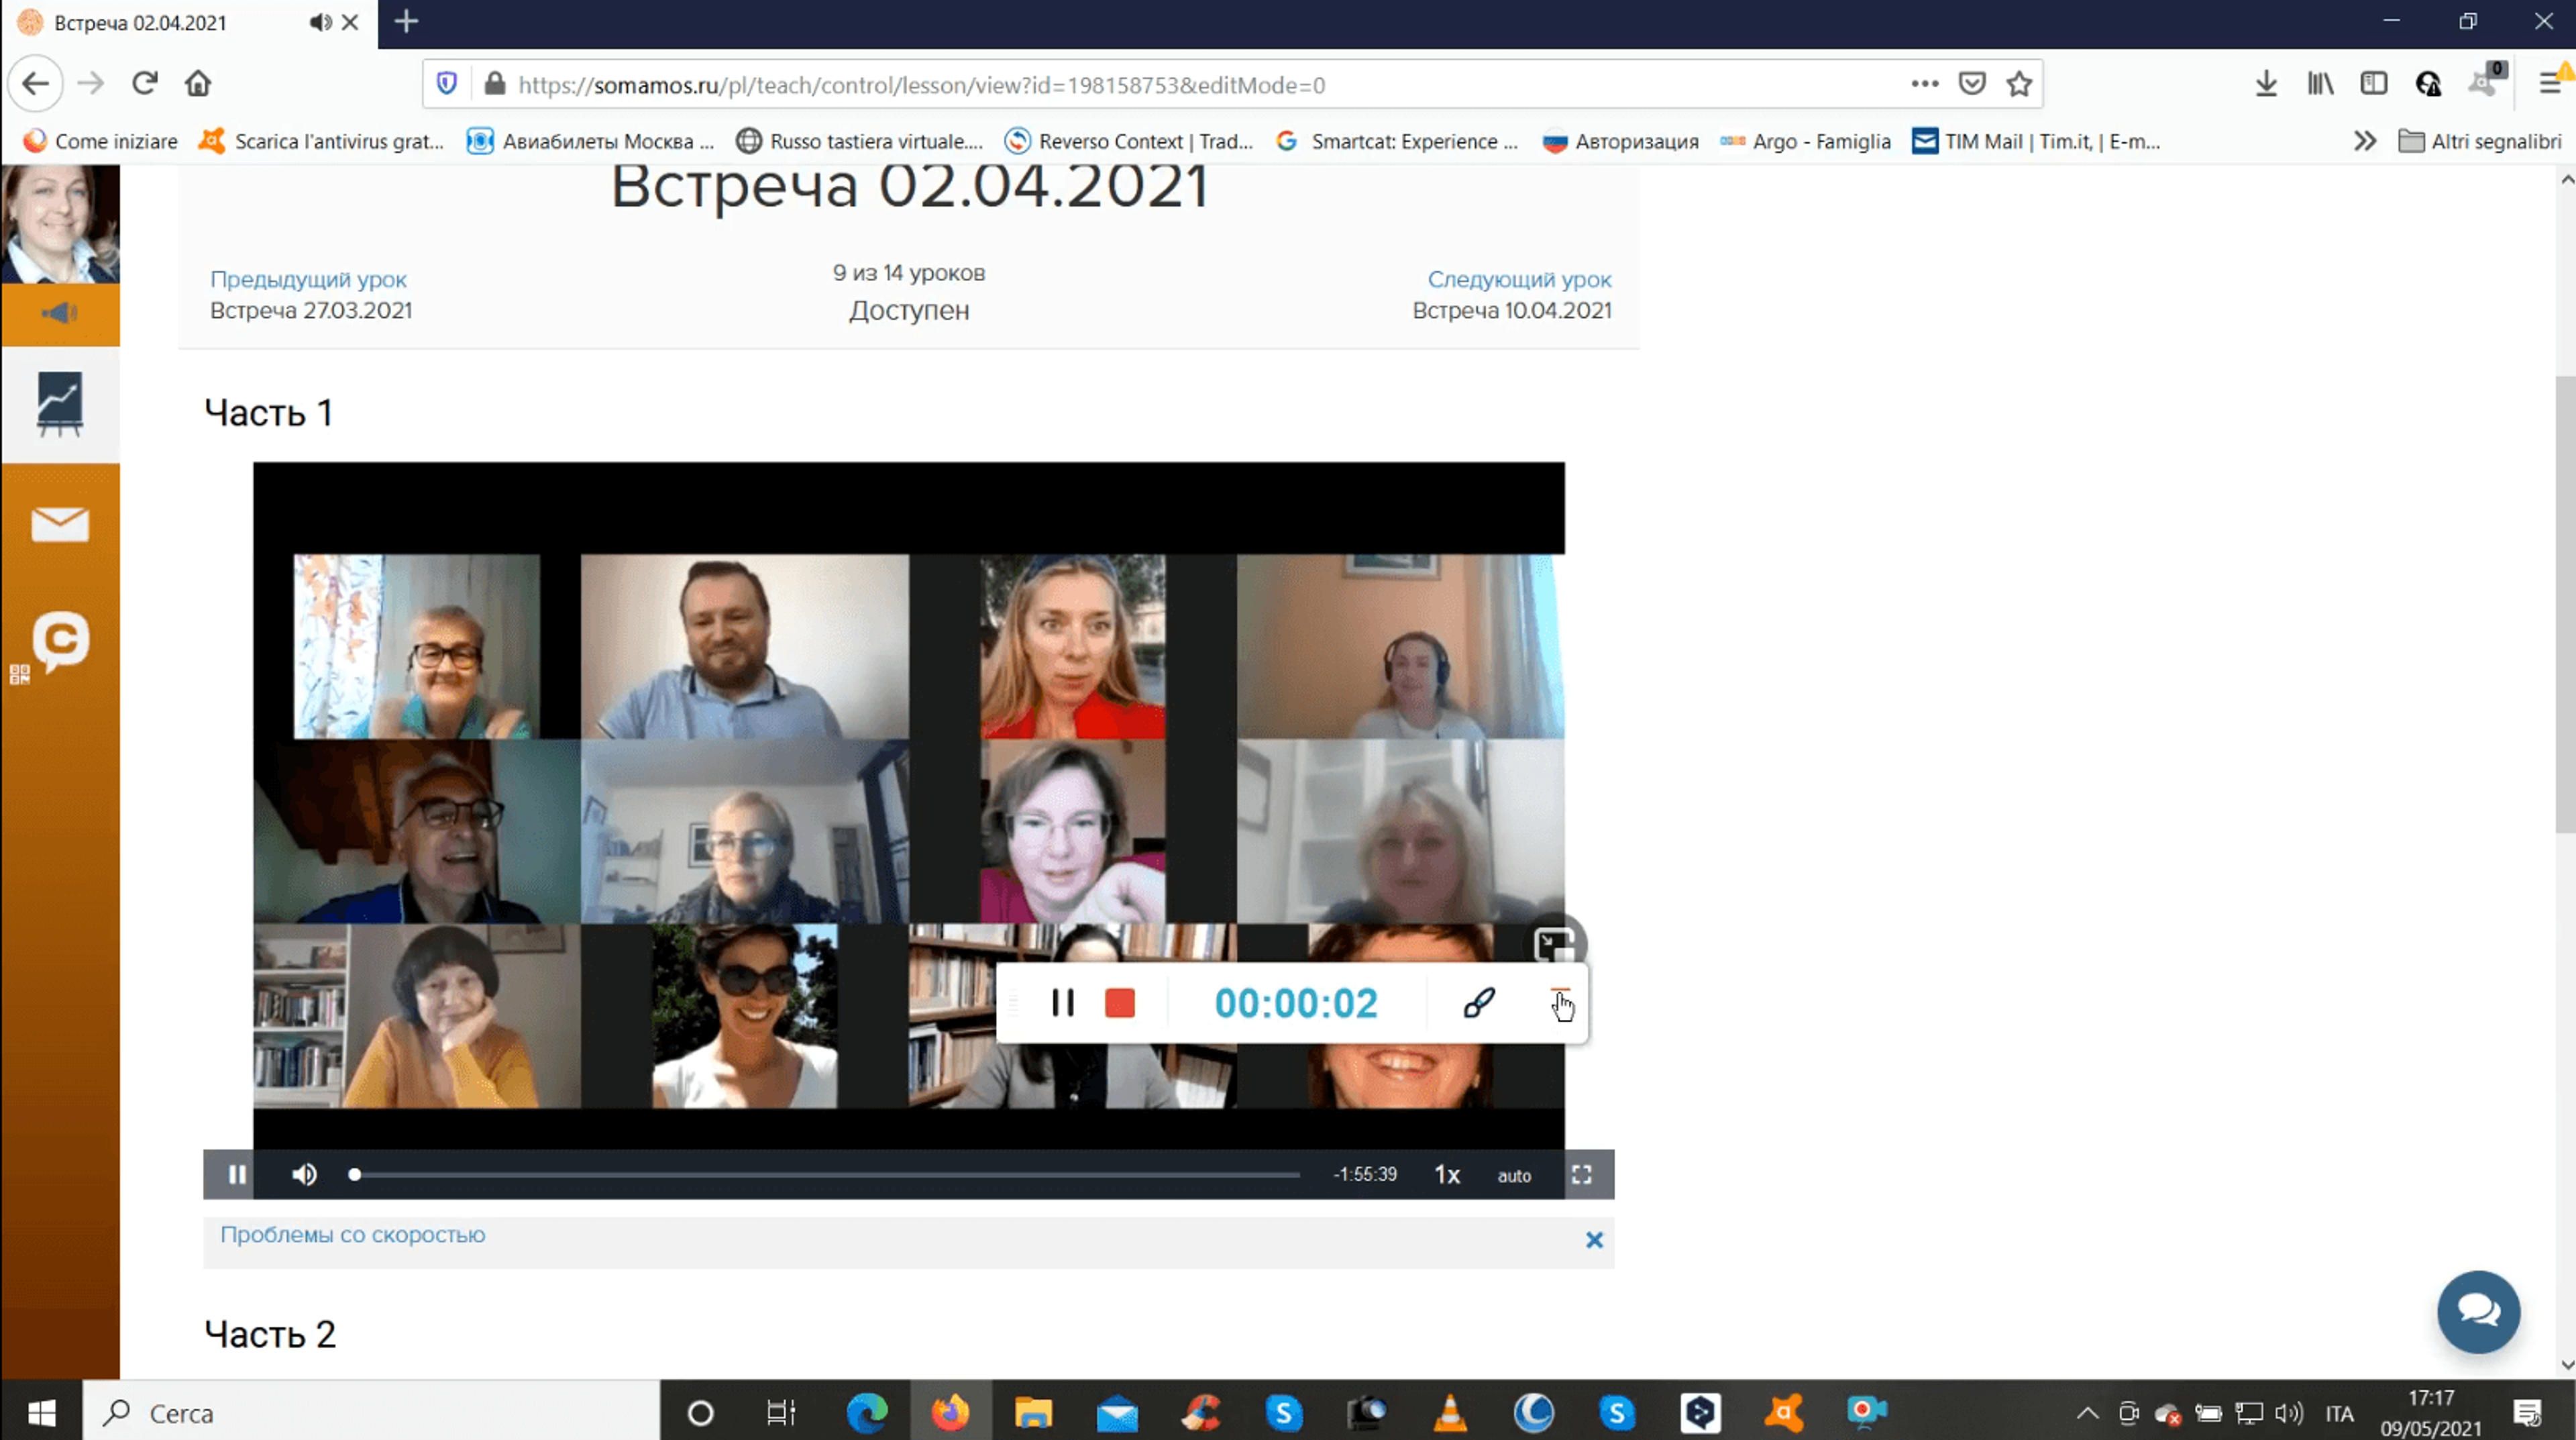Open the mail messages sidebar icon

point(60,524)
